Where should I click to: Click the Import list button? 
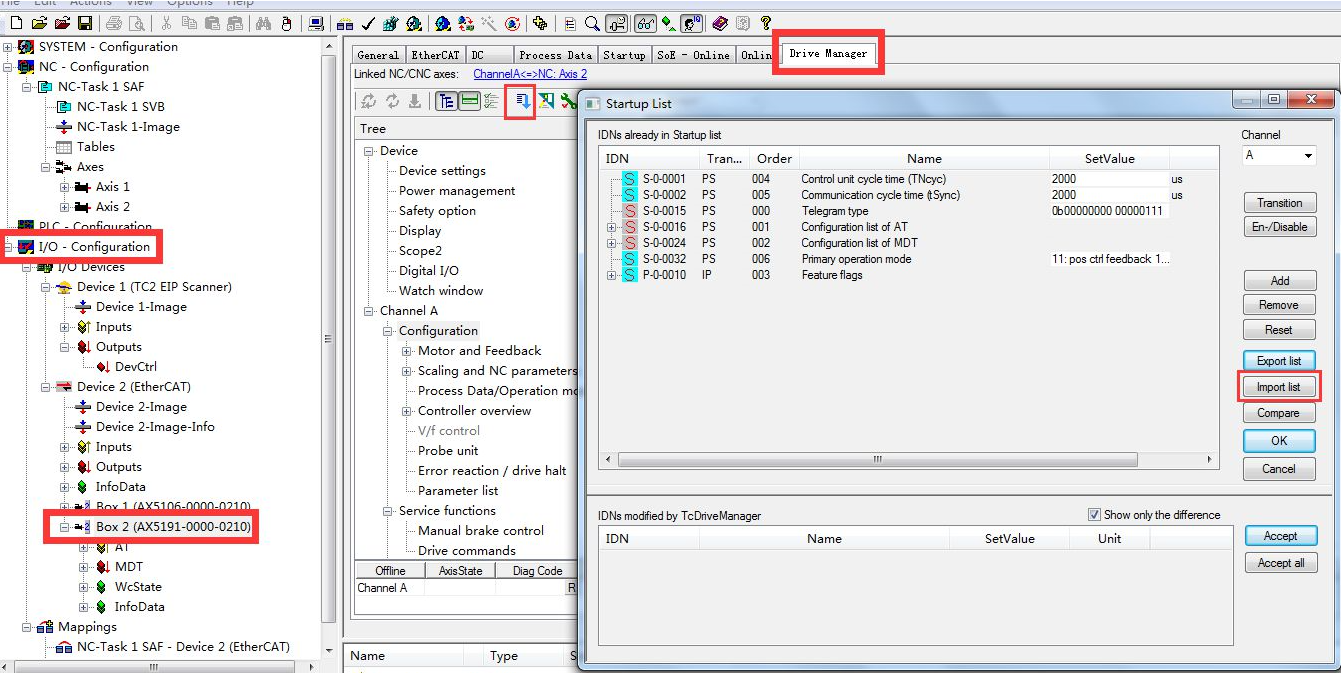(1278, 387)
